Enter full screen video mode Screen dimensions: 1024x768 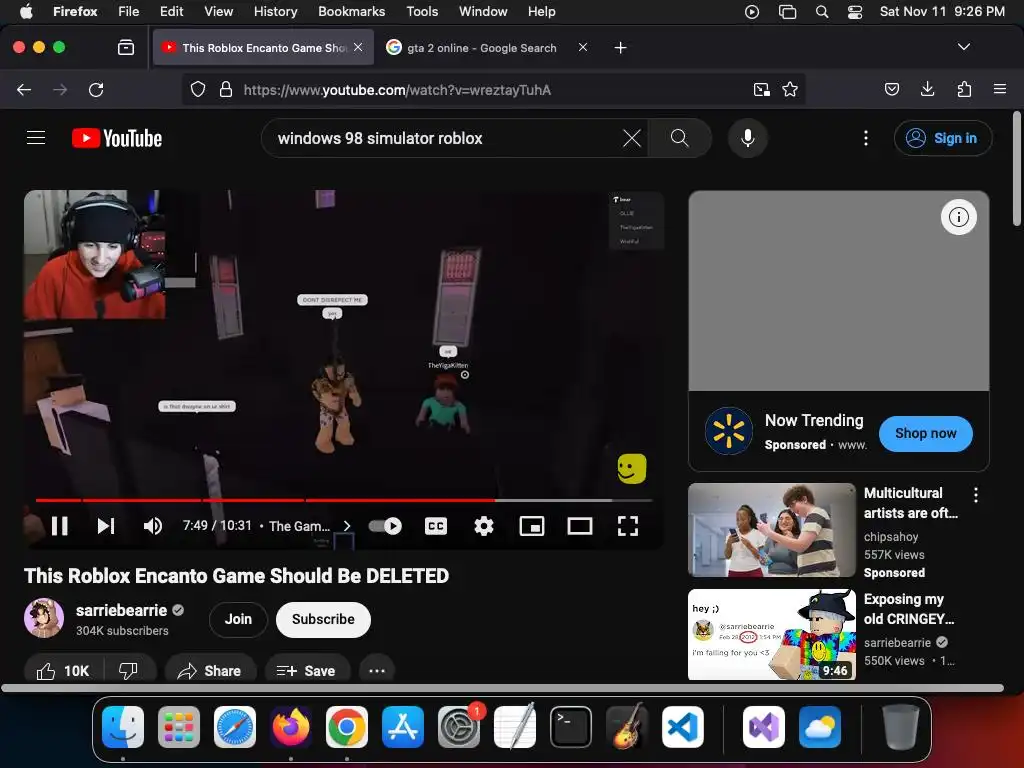click(x=628, y=526)
